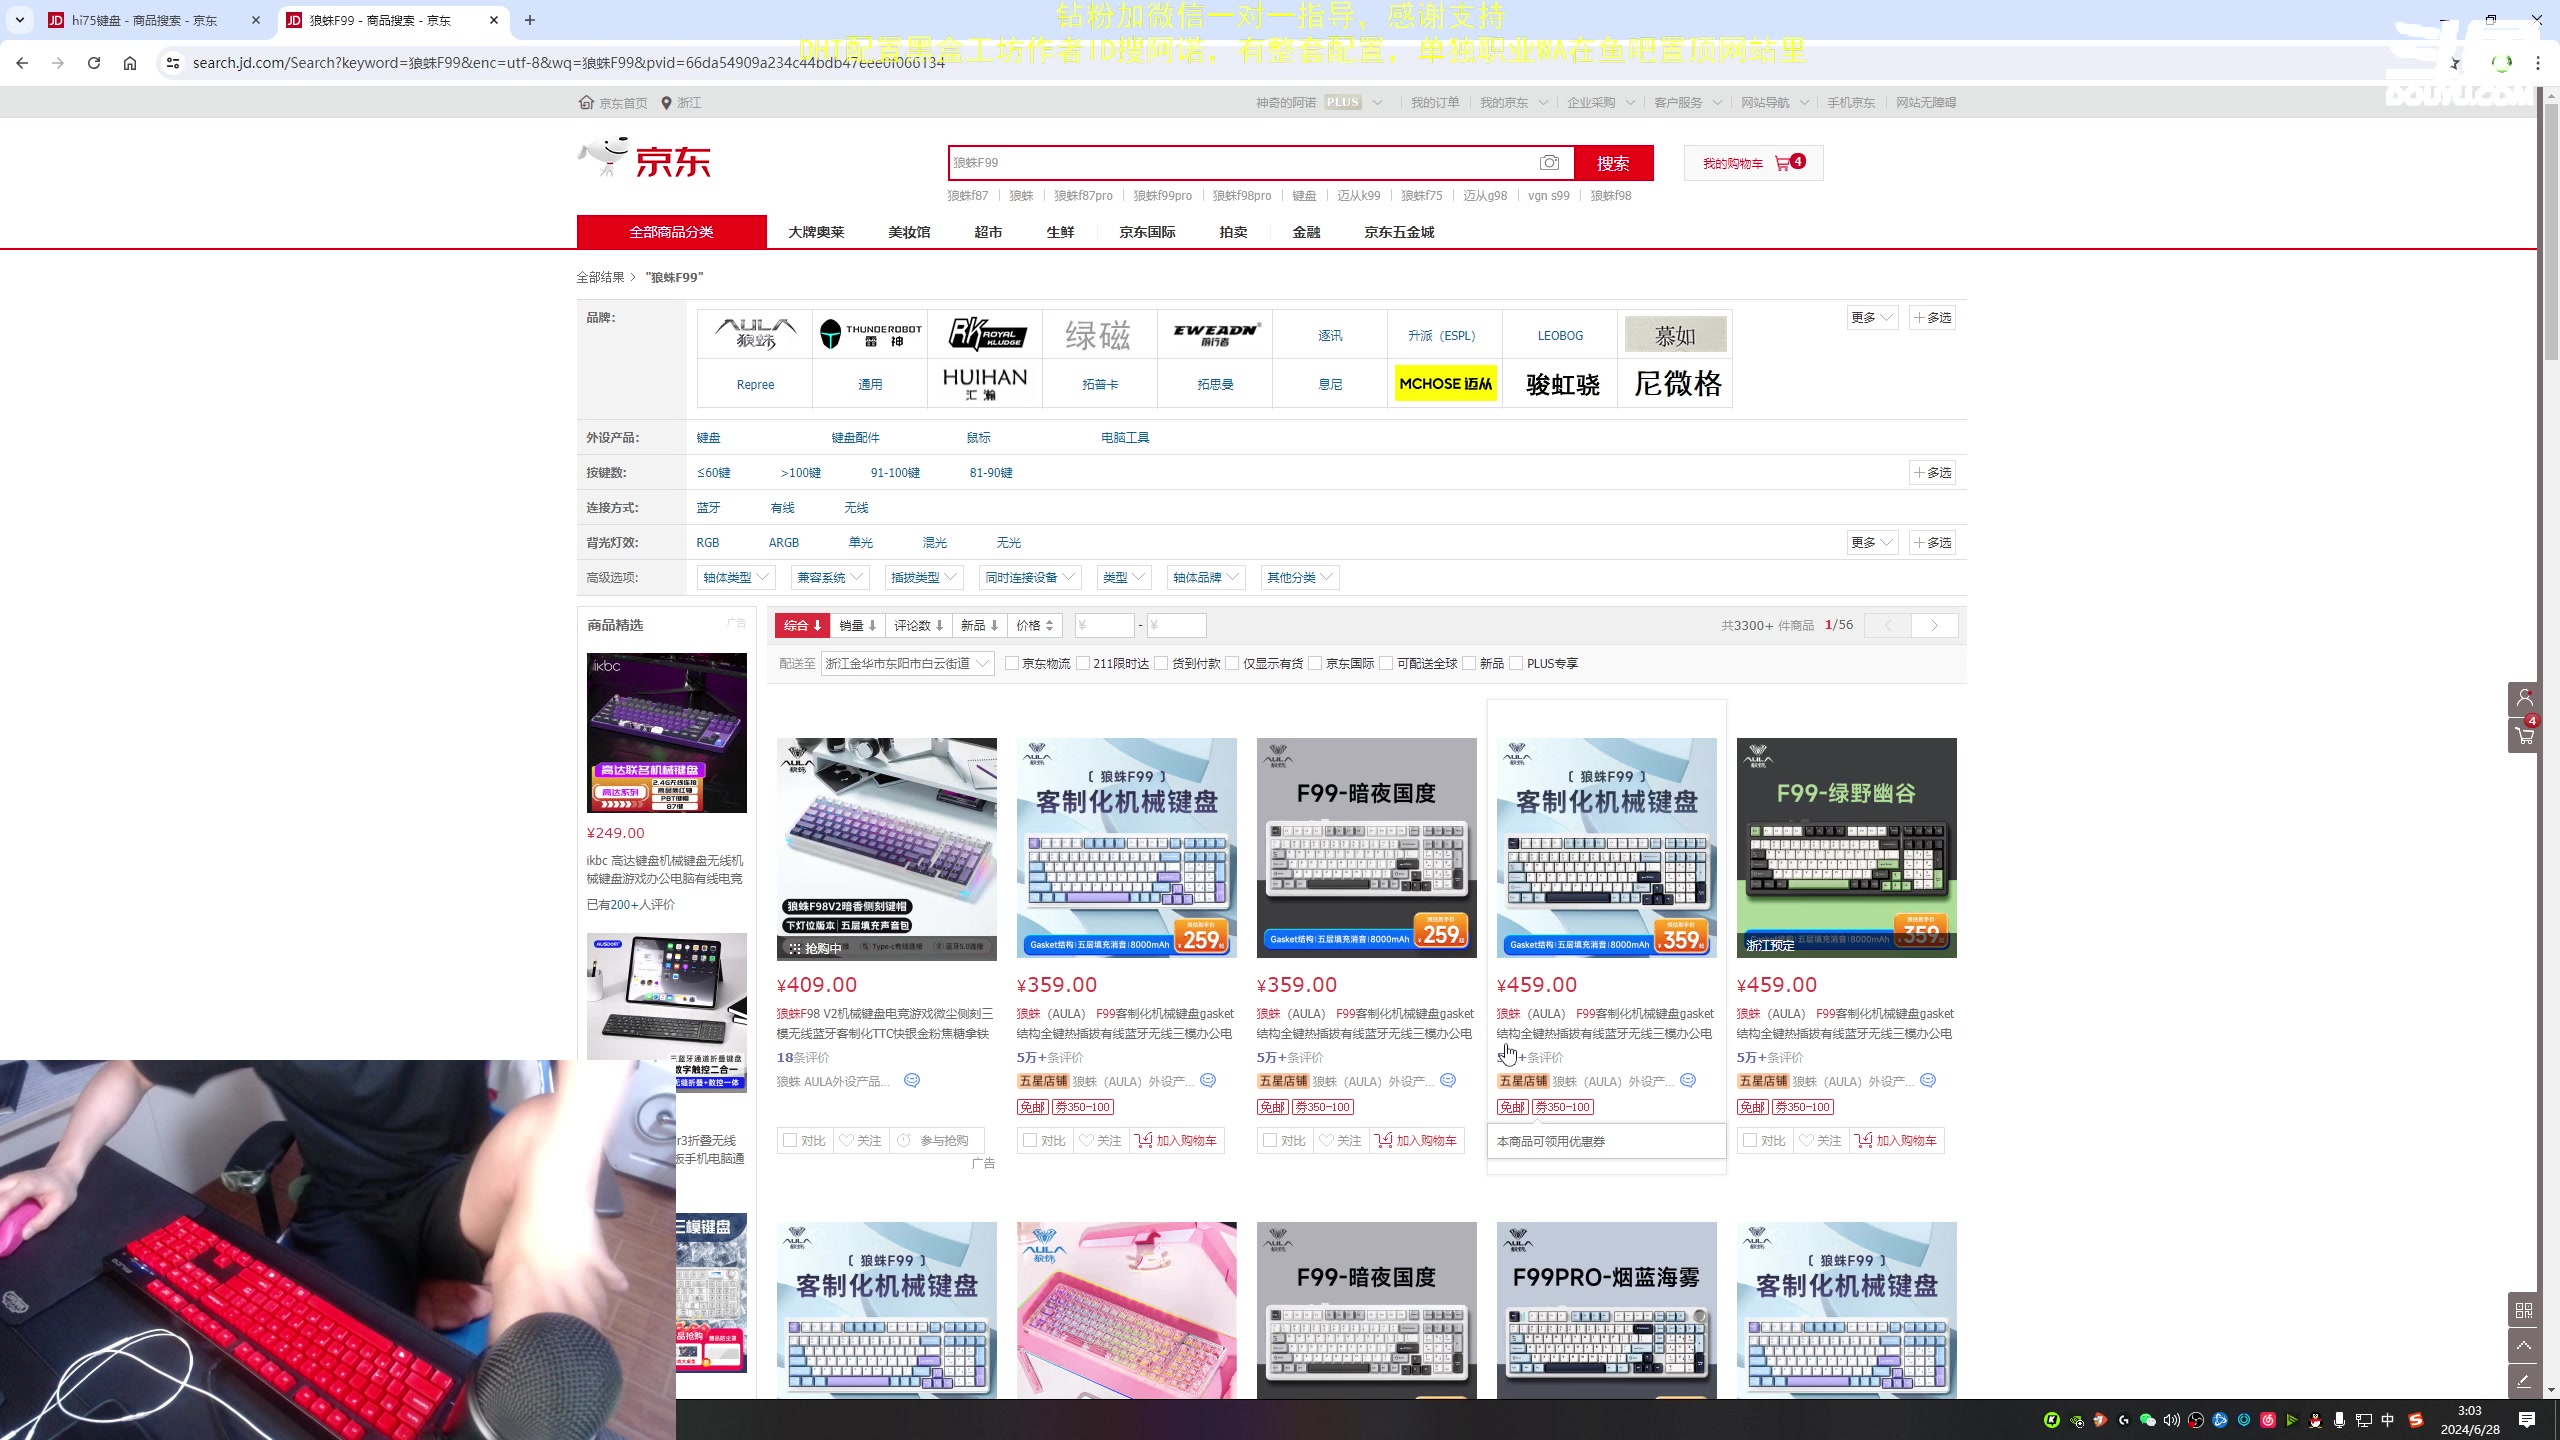Screen dimensions: 2560x1440
Task: Filter by 蓝牙 connection type
Action: 708,508
